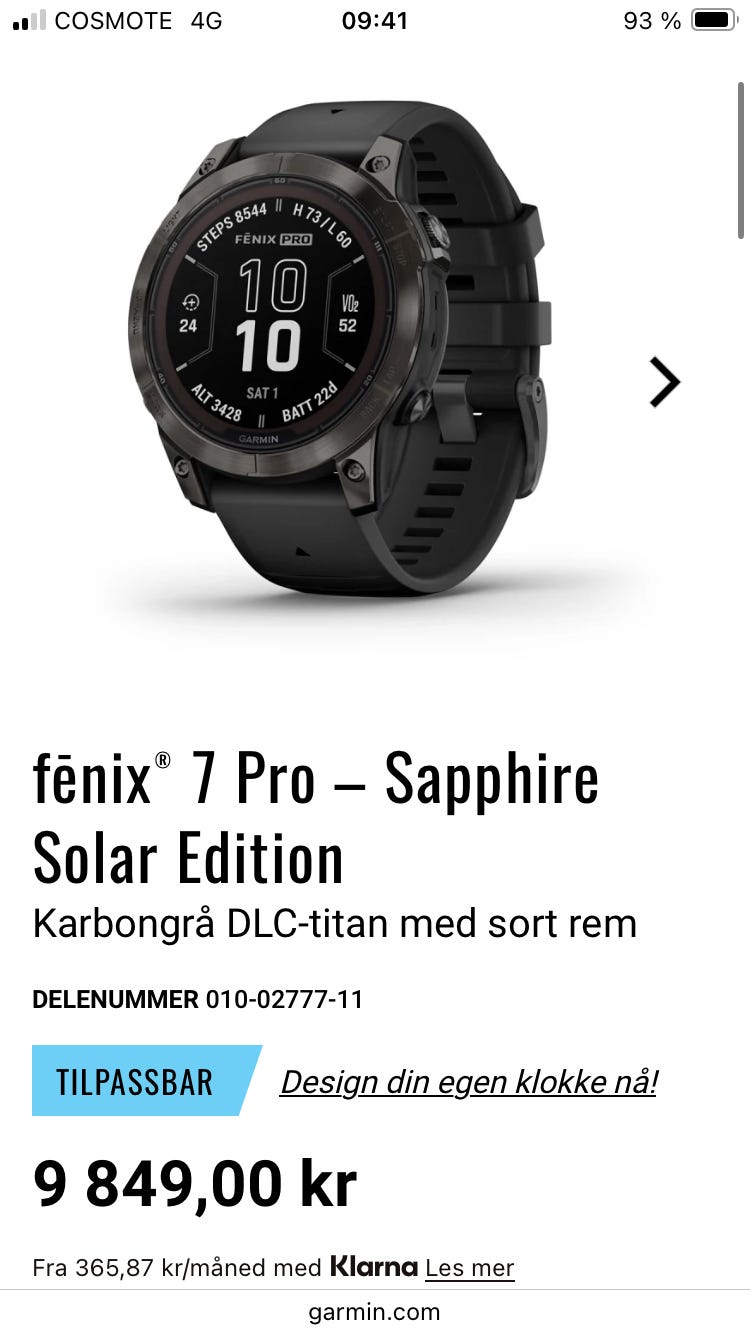
Task: Tap the Karbongrå DLC-titan color description
Action: tap(335, 924)
